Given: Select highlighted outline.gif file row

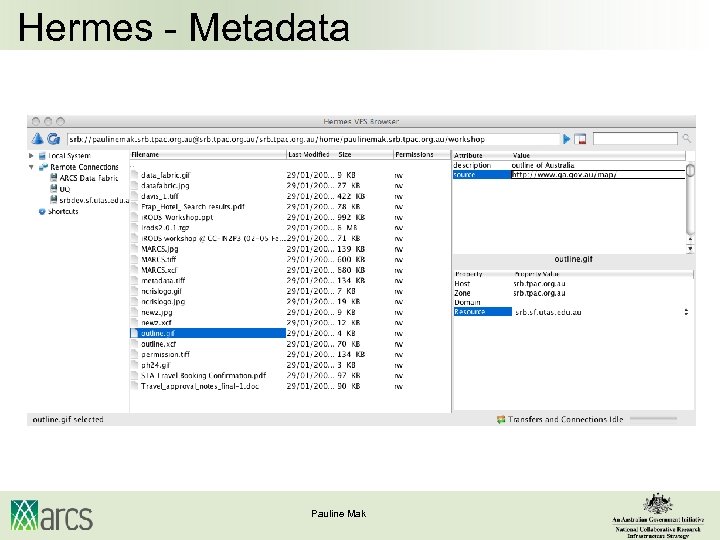Looking at the screenshot, I should (x=208, y=333).
